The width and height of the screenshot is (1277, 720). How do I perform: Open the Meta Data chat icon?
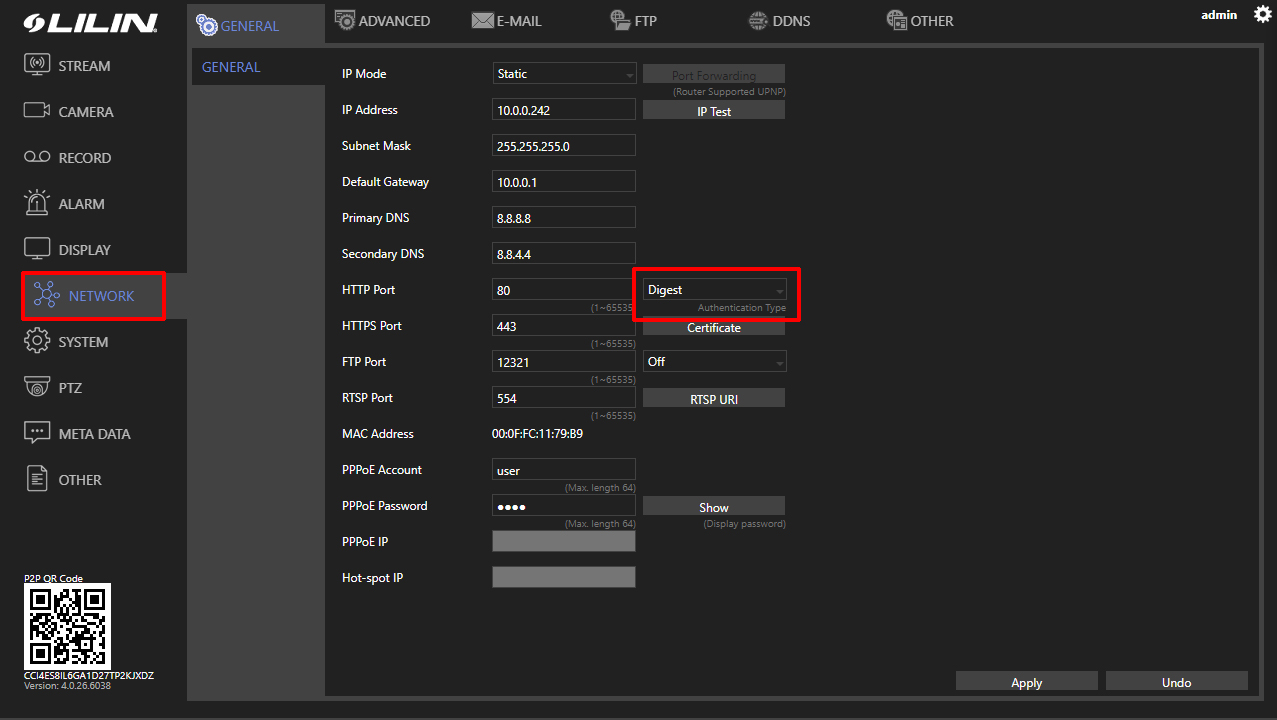click(37, 433)
